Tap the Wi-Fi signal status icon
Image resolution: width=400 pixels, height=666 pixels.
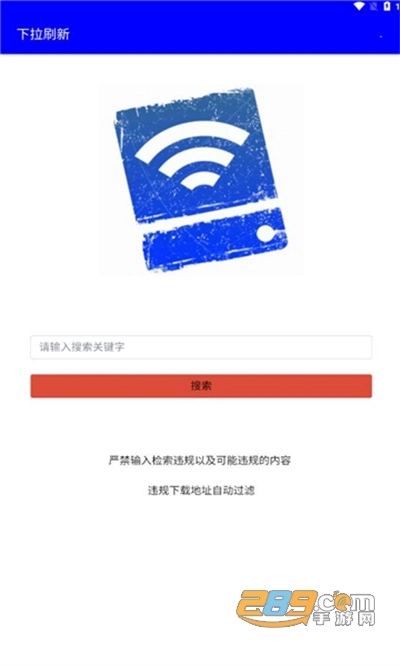360,6
